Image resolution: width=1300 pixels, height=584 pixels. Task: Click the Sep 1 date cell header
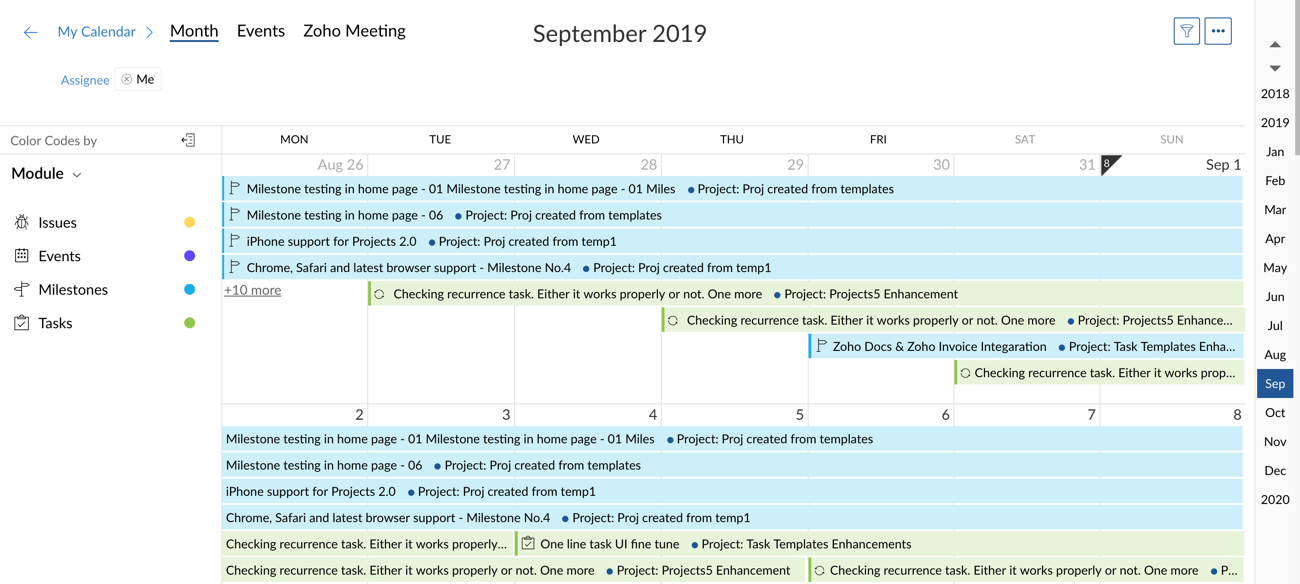click(x=1223, y=165)
